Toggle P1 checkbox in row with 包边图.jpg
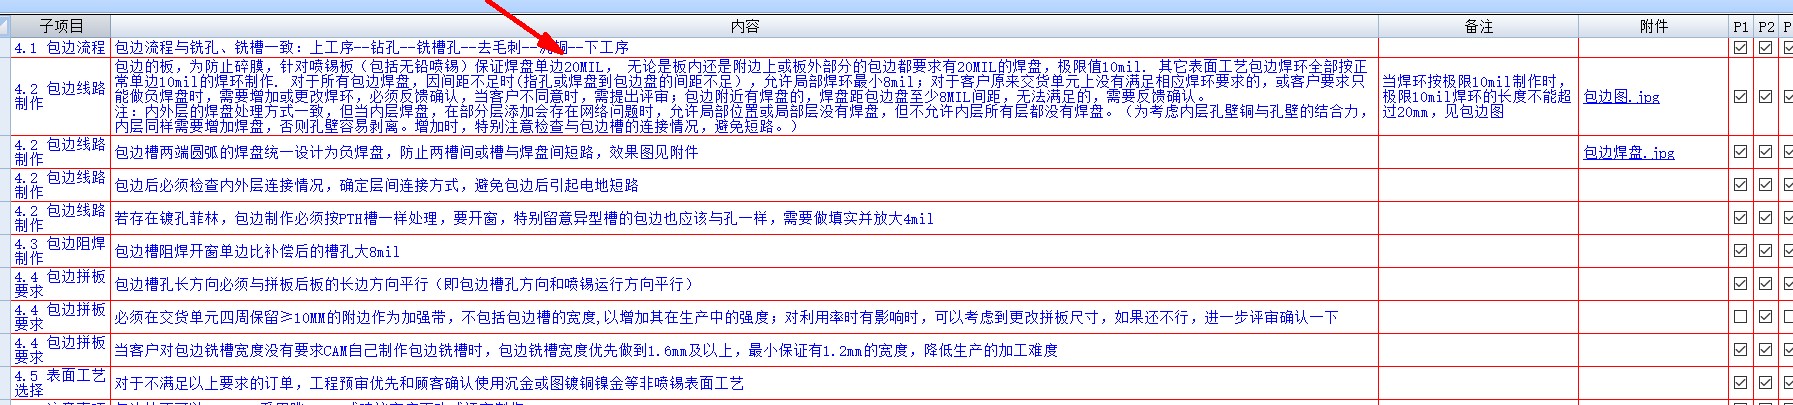The height and width of the screenshot is (405, 1793). [1740, 96]
